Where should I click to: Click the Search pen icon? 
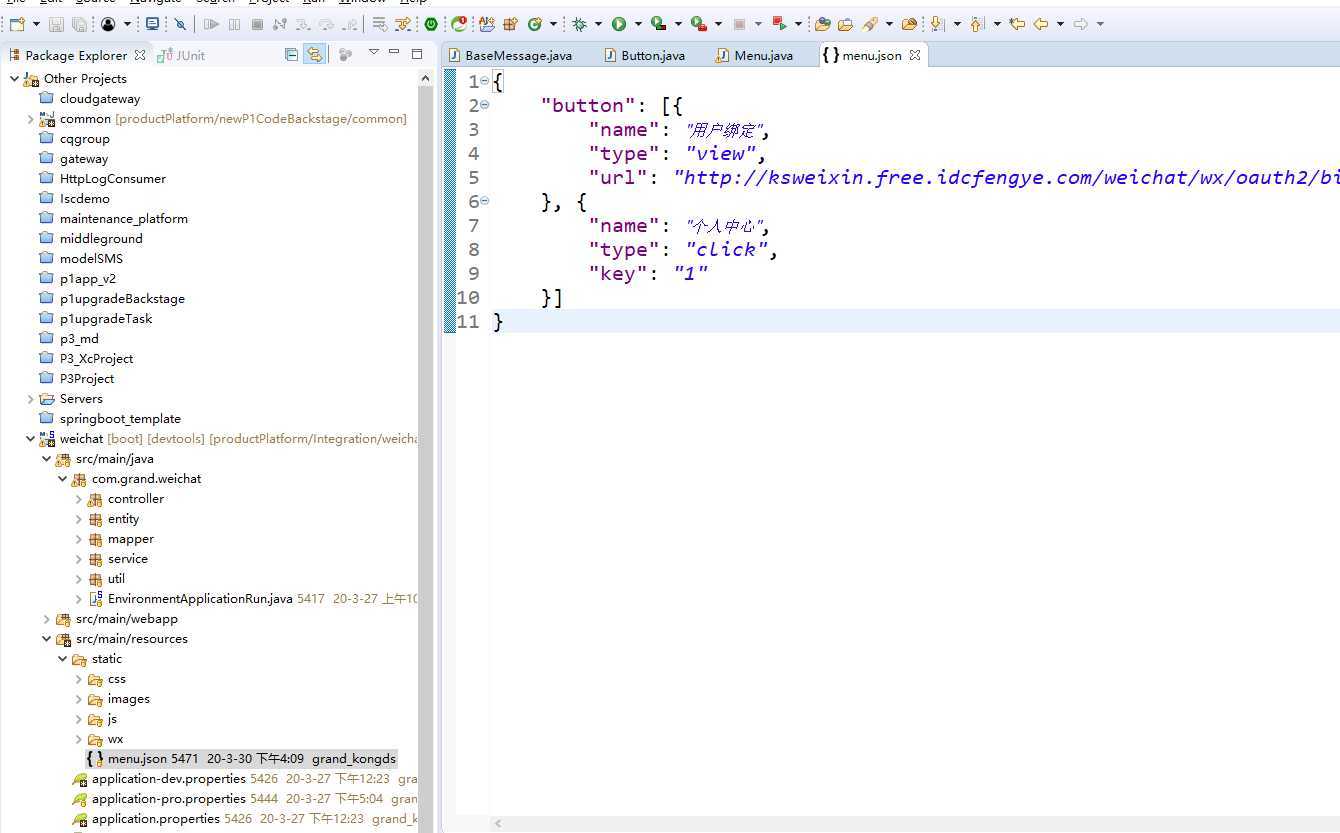pos(869,24)
